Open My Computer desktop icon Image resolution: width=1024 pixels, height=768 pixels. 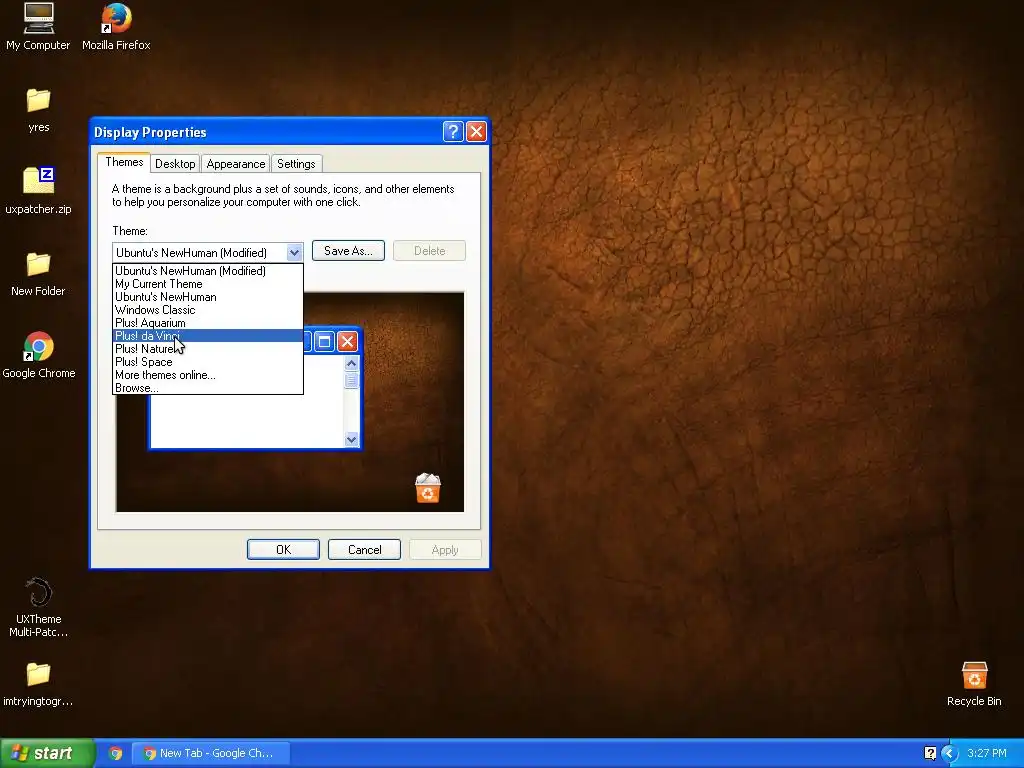coord(39,26)
